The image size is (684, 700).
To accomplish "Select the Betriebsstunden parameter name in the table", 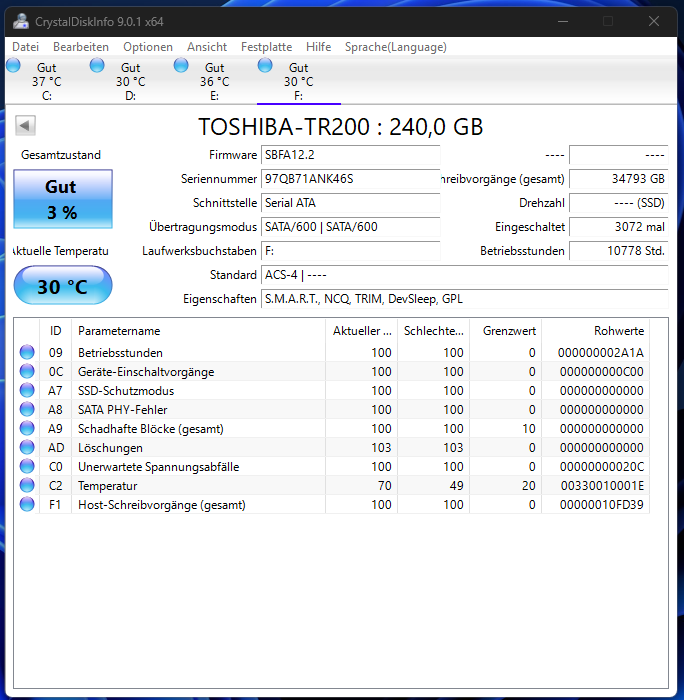I will point(120,353).
